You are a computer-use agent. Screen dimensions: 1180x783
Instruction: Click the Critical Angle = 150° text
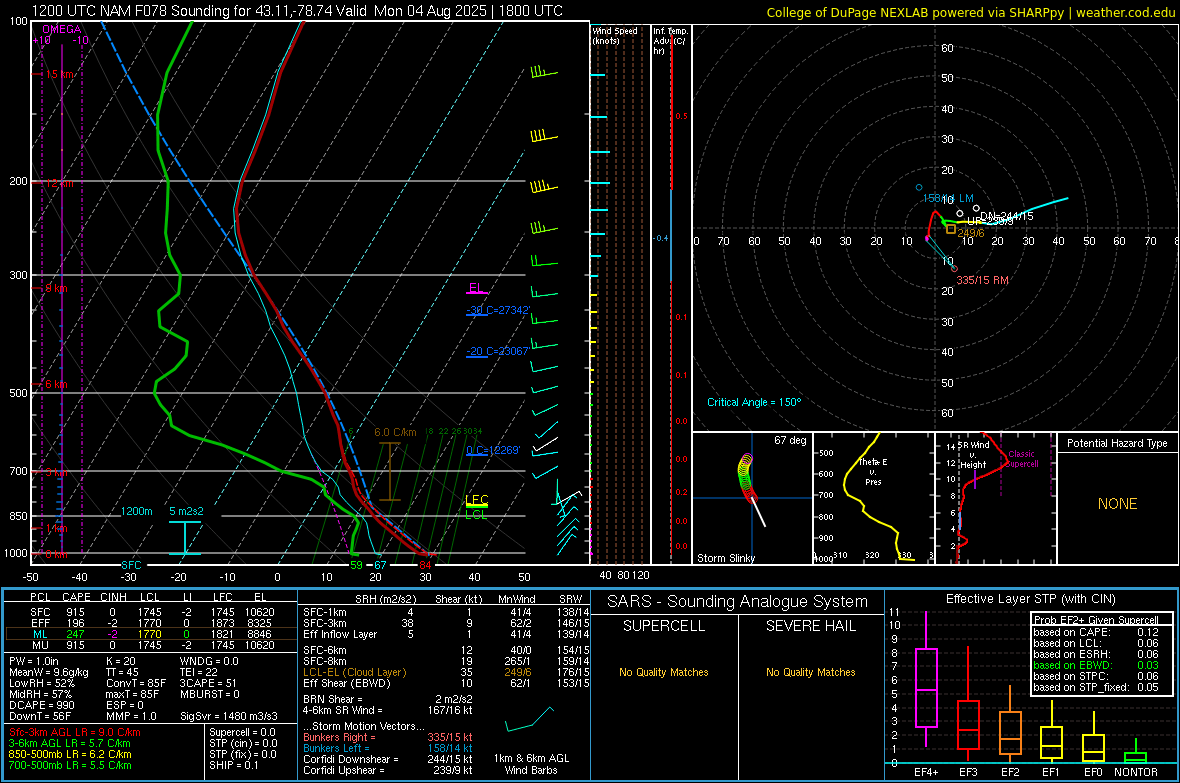click(754, 402)
